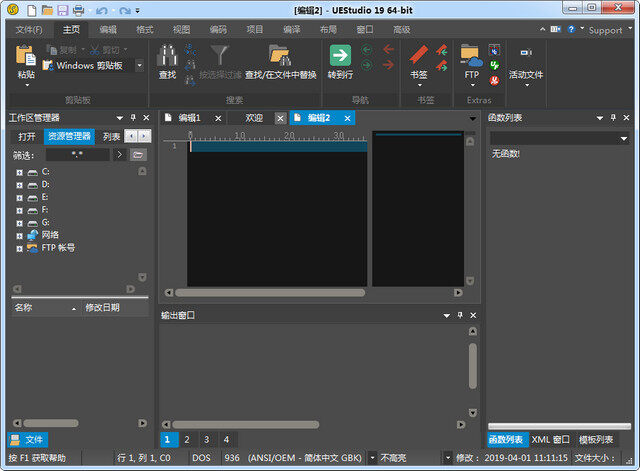Click the redo arrow in title bar
Image resolution: width=640 pixels, height=471 pixels.
[x=125, y=11]
